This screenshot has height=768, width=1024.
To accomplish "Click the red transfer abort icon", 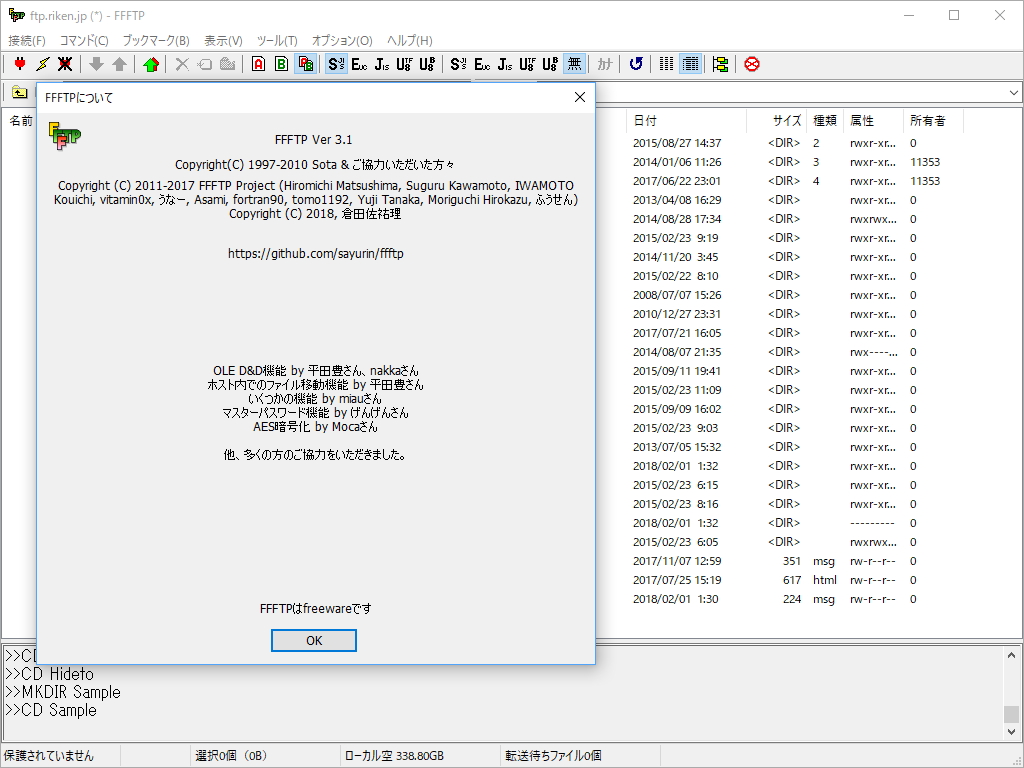I will (750, 64).
